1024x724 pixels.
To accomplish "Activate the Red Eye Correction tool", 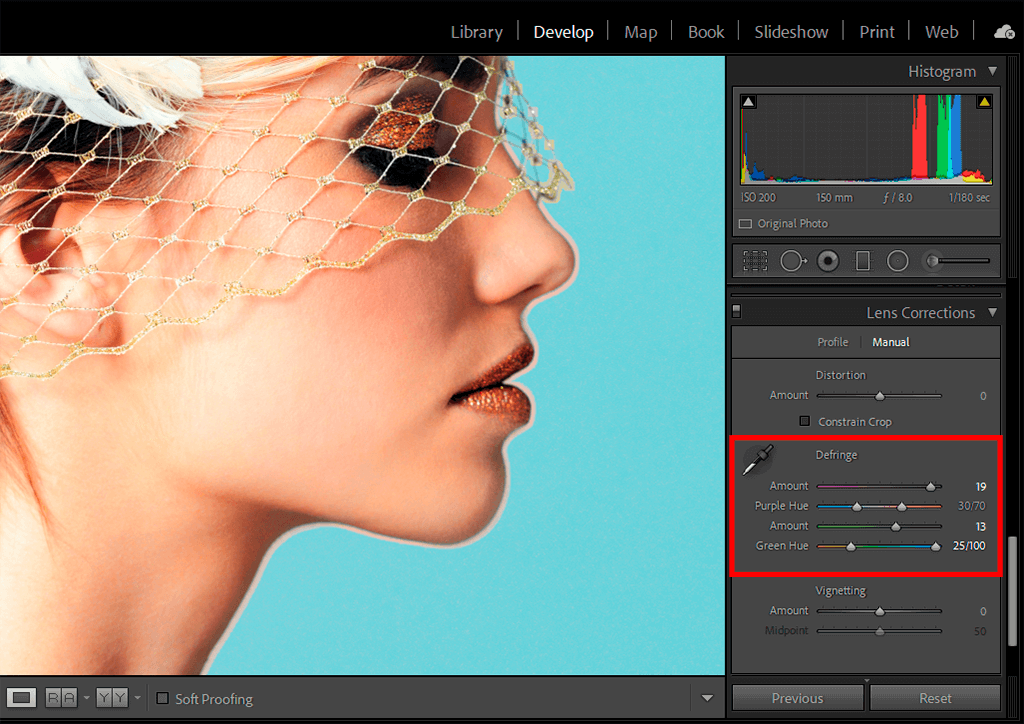I will (828, 261).
